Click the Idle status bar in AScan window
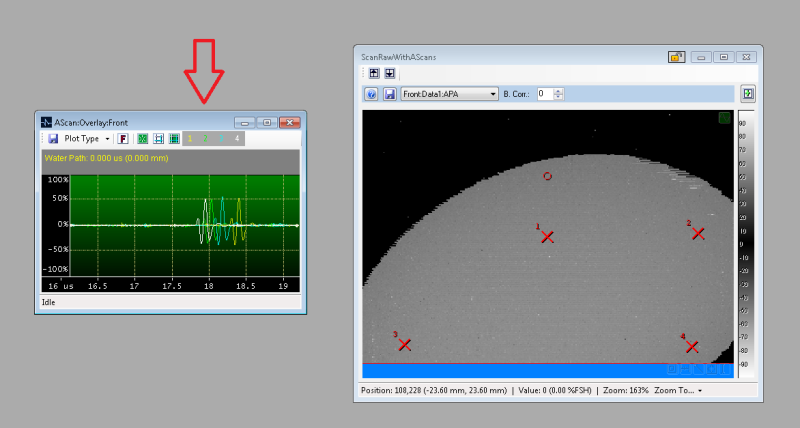The height and width of the screenshot is (428, 800). coord(171,302)
